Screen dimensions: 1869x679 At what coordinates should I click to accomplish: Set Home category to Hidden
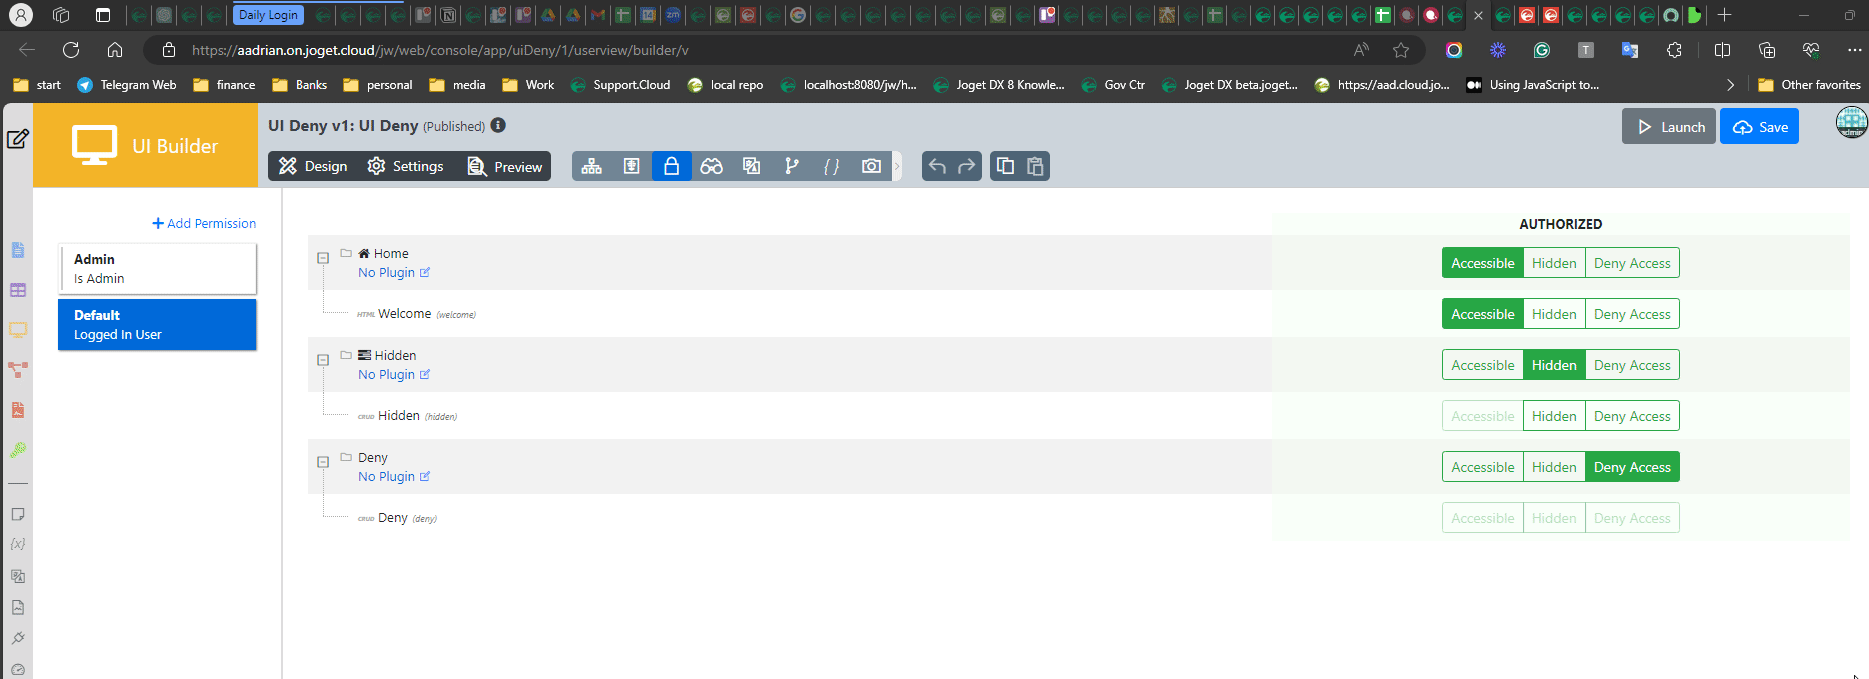1553,263
